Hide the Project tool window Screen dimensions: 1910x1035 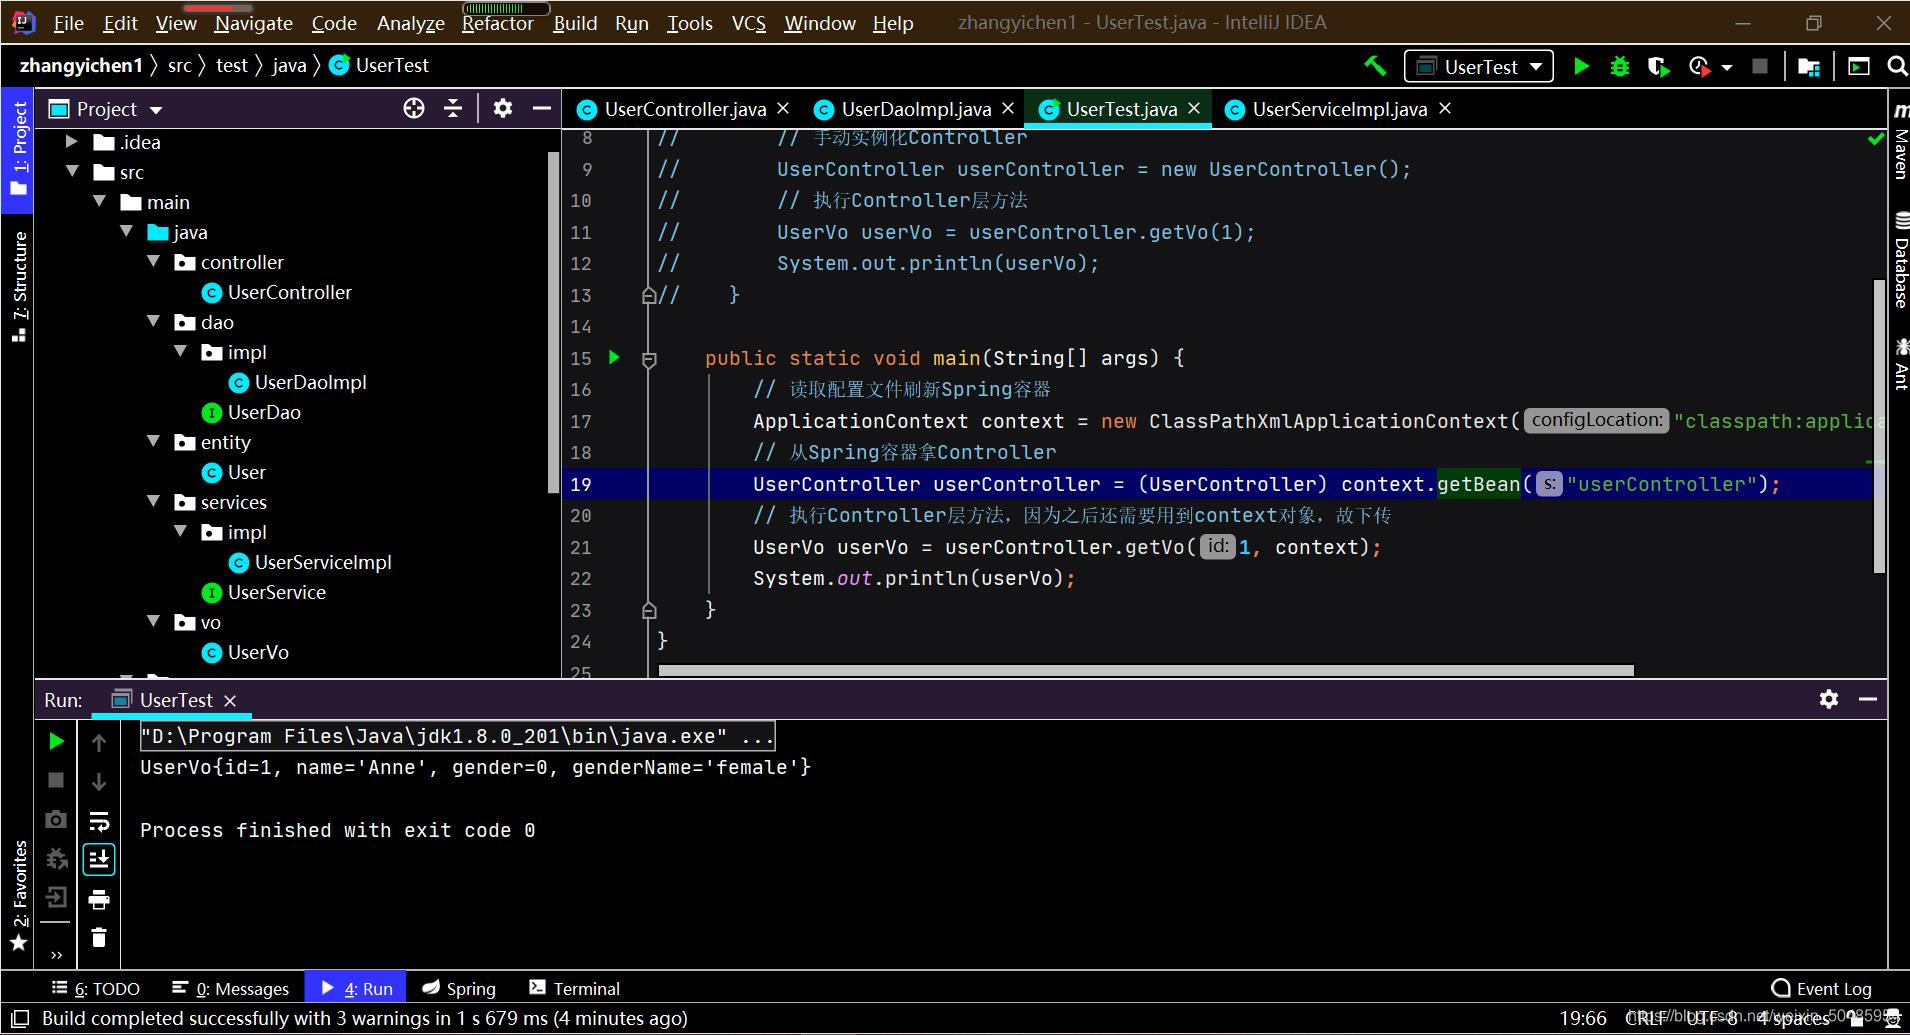(x=542, y=108)
